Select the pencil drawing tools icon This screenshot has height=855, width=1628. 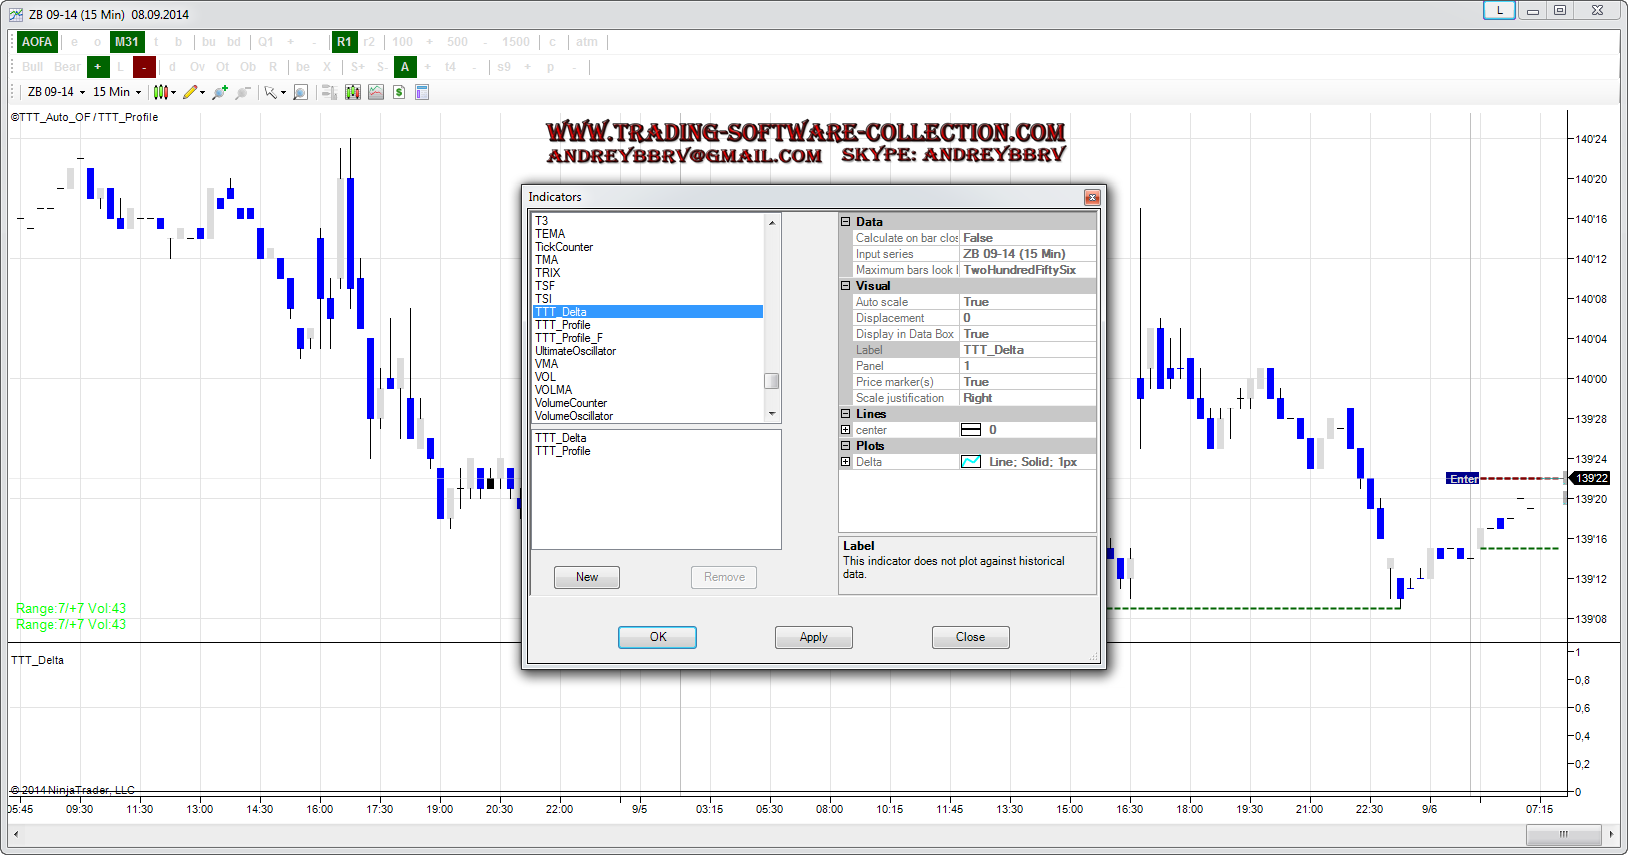click(x=190, y=92)
